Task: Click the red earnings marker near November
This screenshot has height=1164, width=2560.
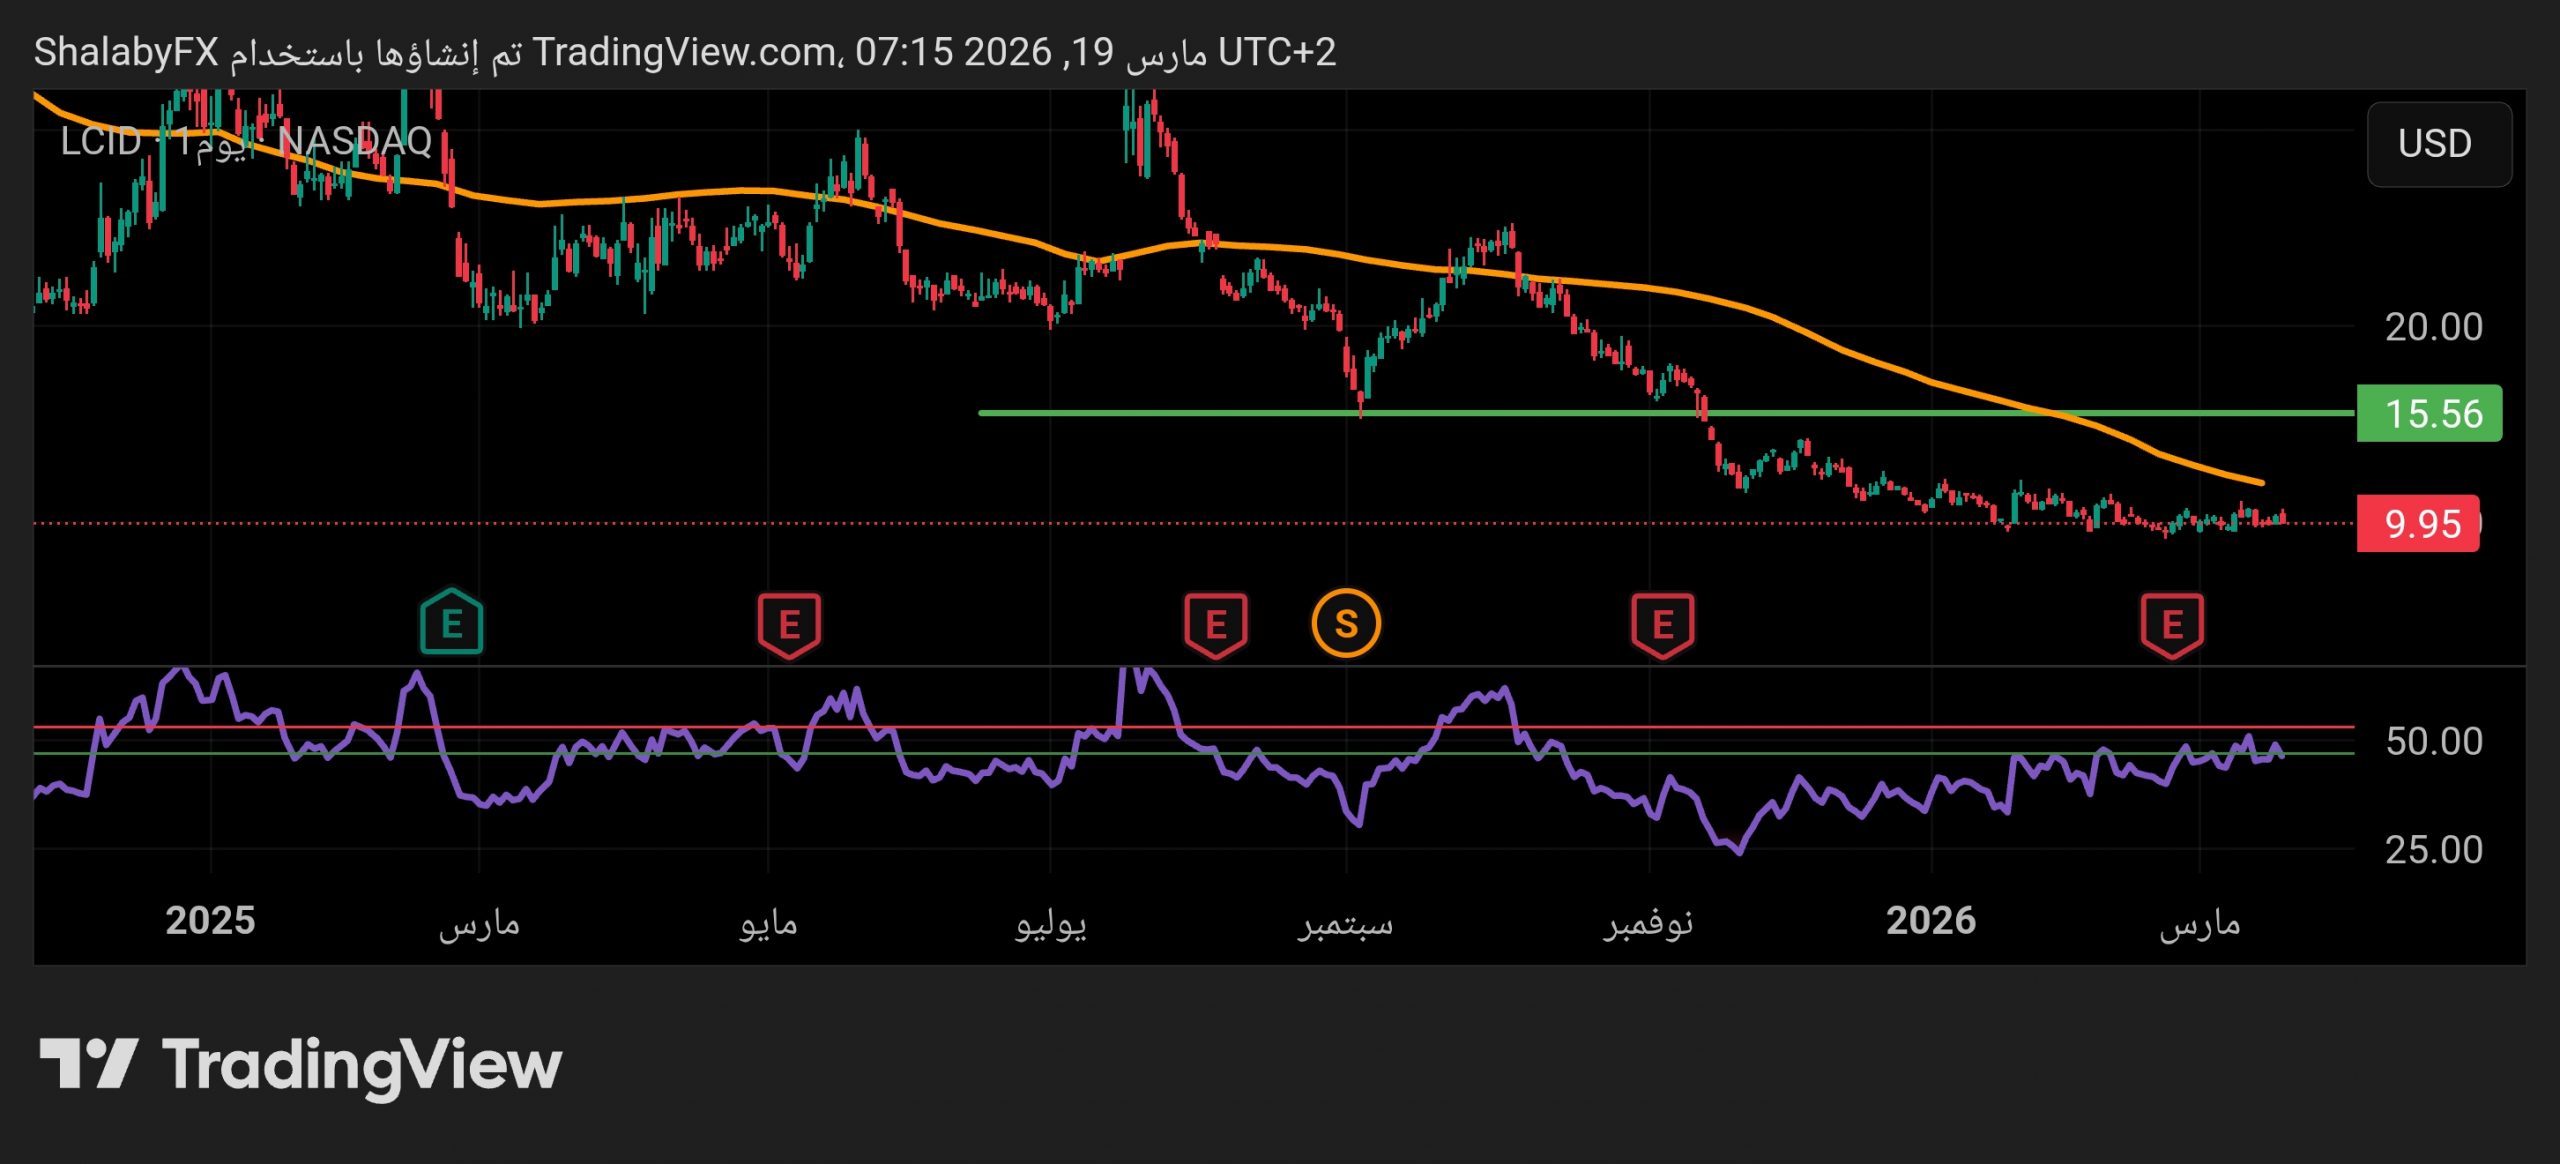Action: [x=1662, y=625]
